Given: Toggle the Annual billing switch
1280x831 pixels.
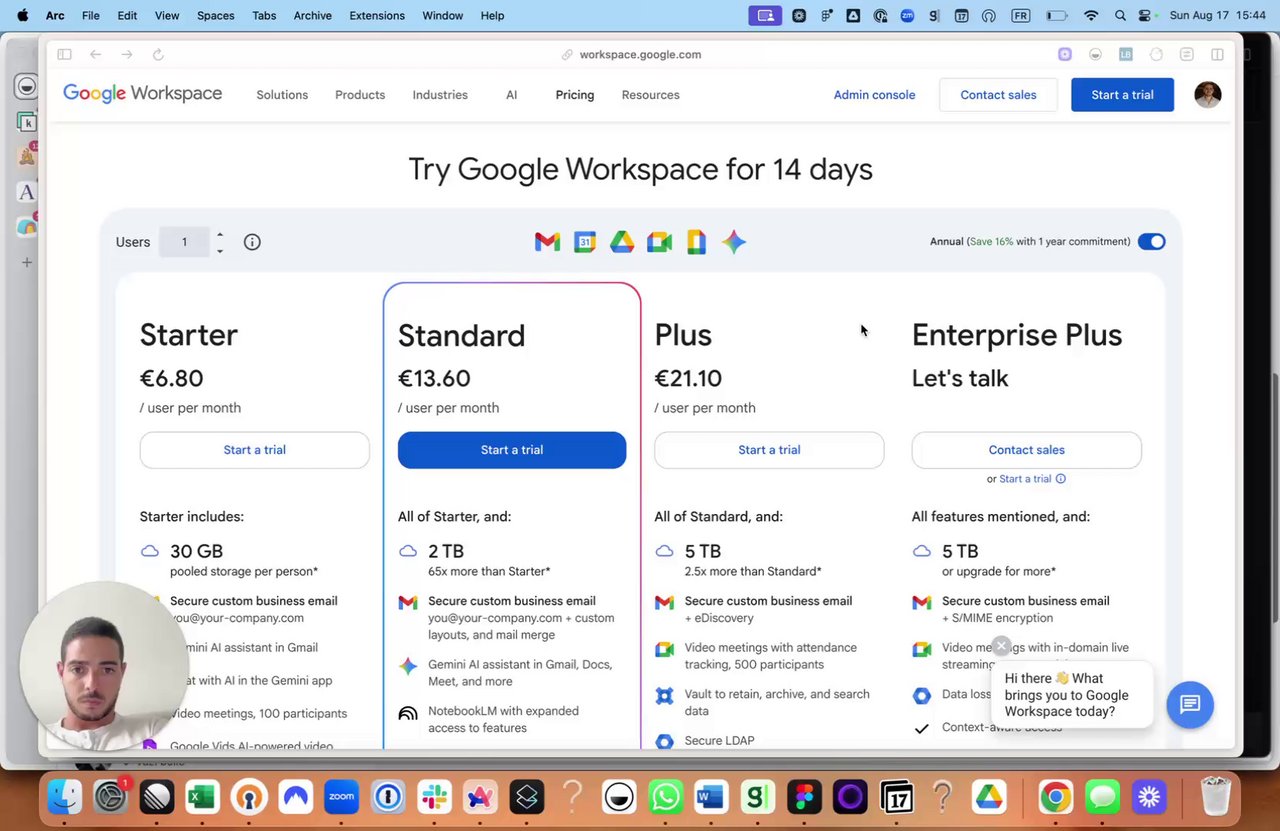Looking at the screenshot, I should (x=1151, y=242).
